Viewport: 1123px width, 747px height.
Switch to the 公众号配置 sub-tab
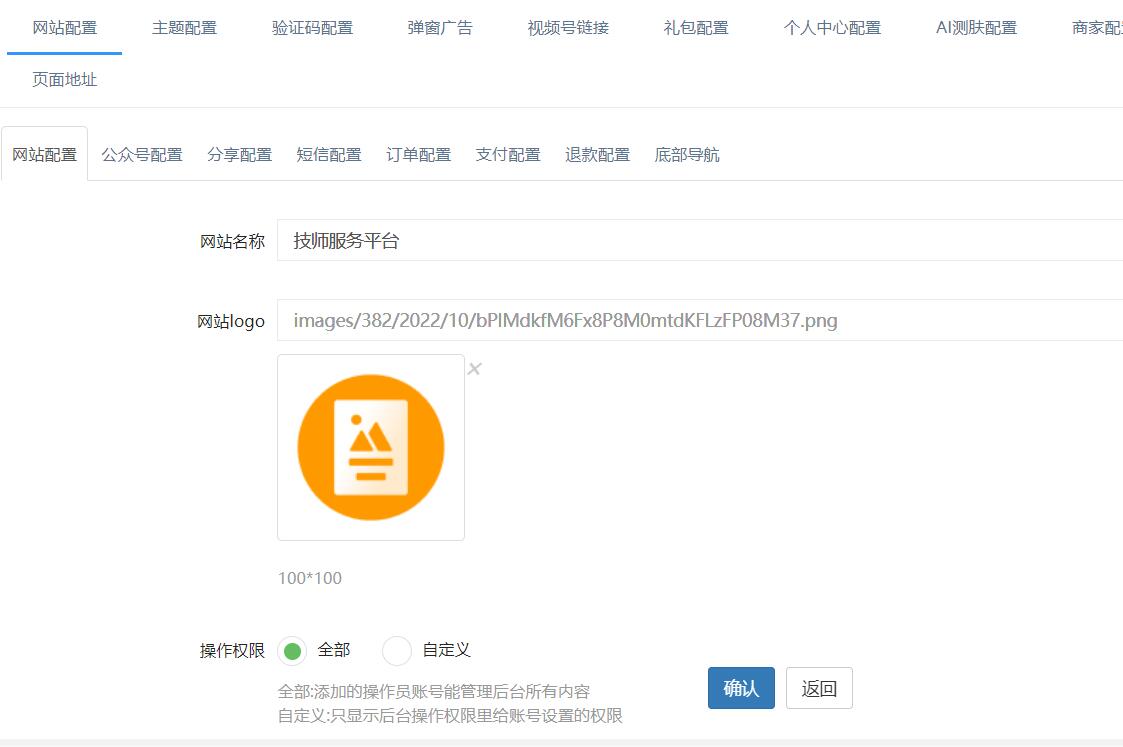pos(141,154)
